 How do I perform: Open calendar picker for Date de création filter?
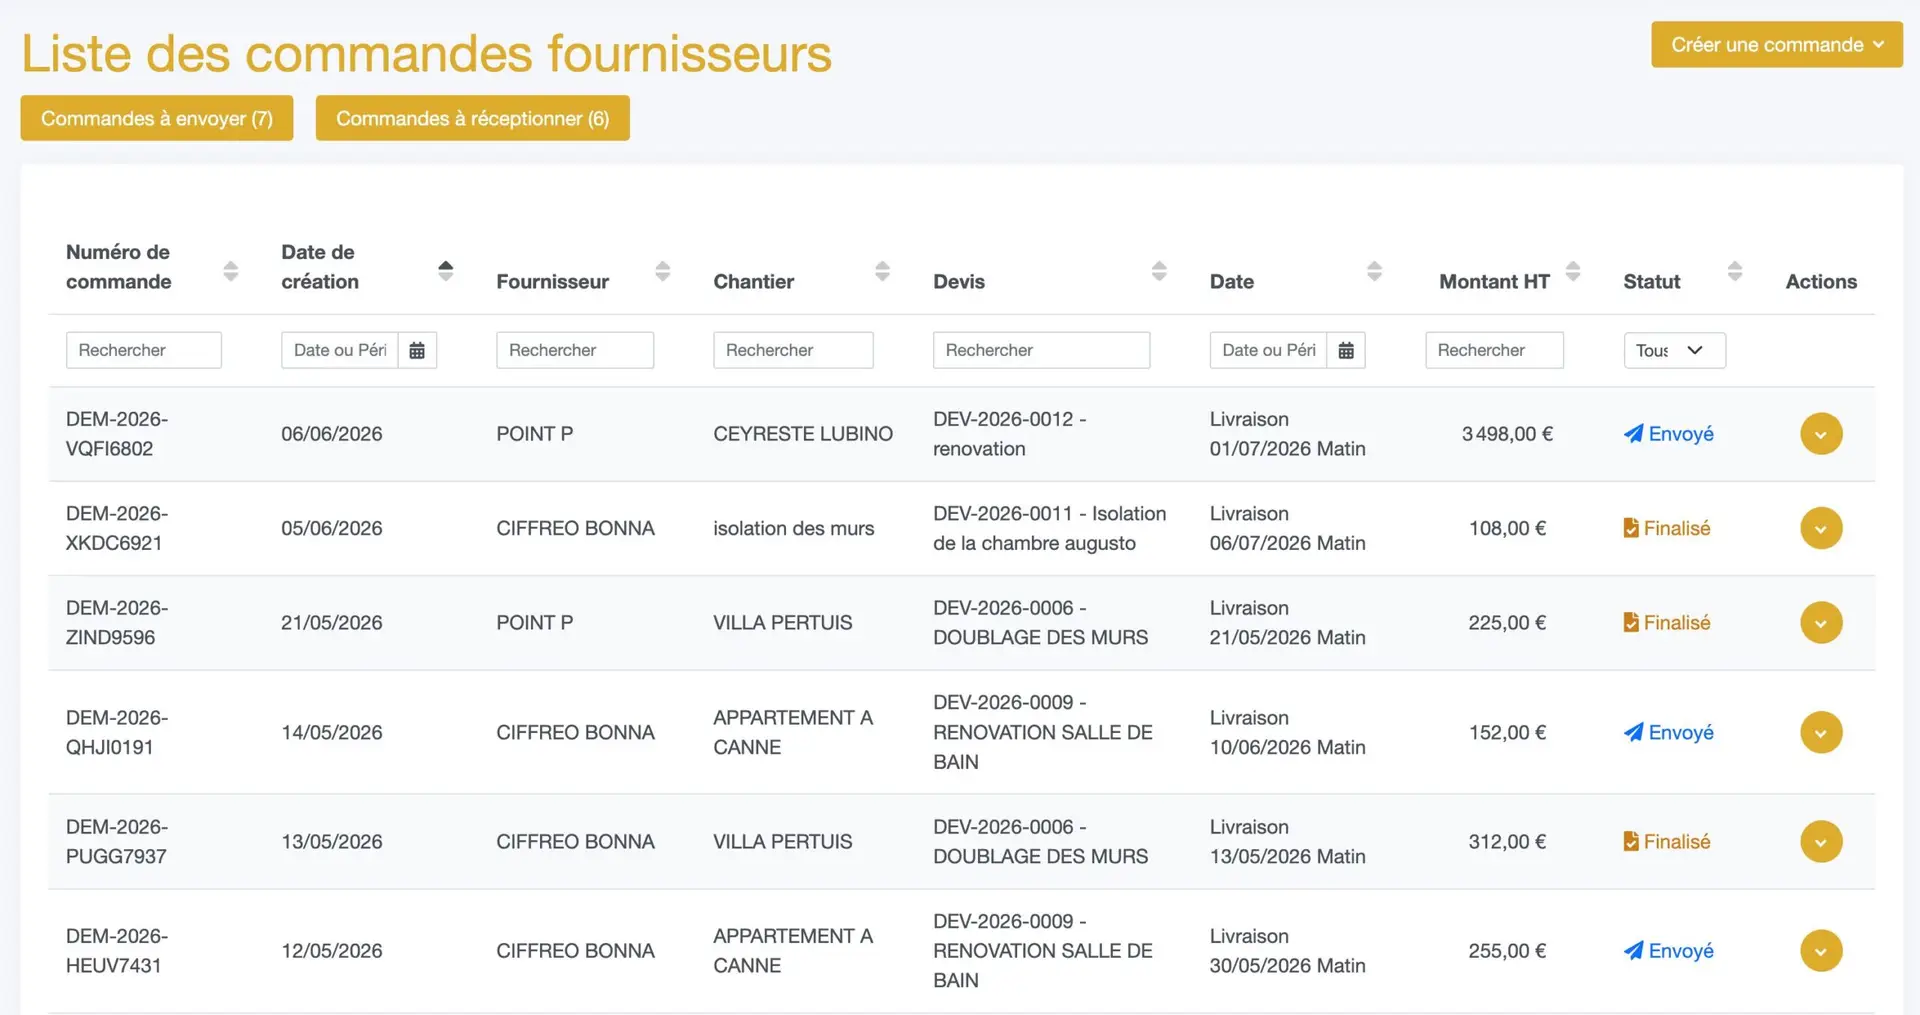pyautogui.click(x=417, y=350)
